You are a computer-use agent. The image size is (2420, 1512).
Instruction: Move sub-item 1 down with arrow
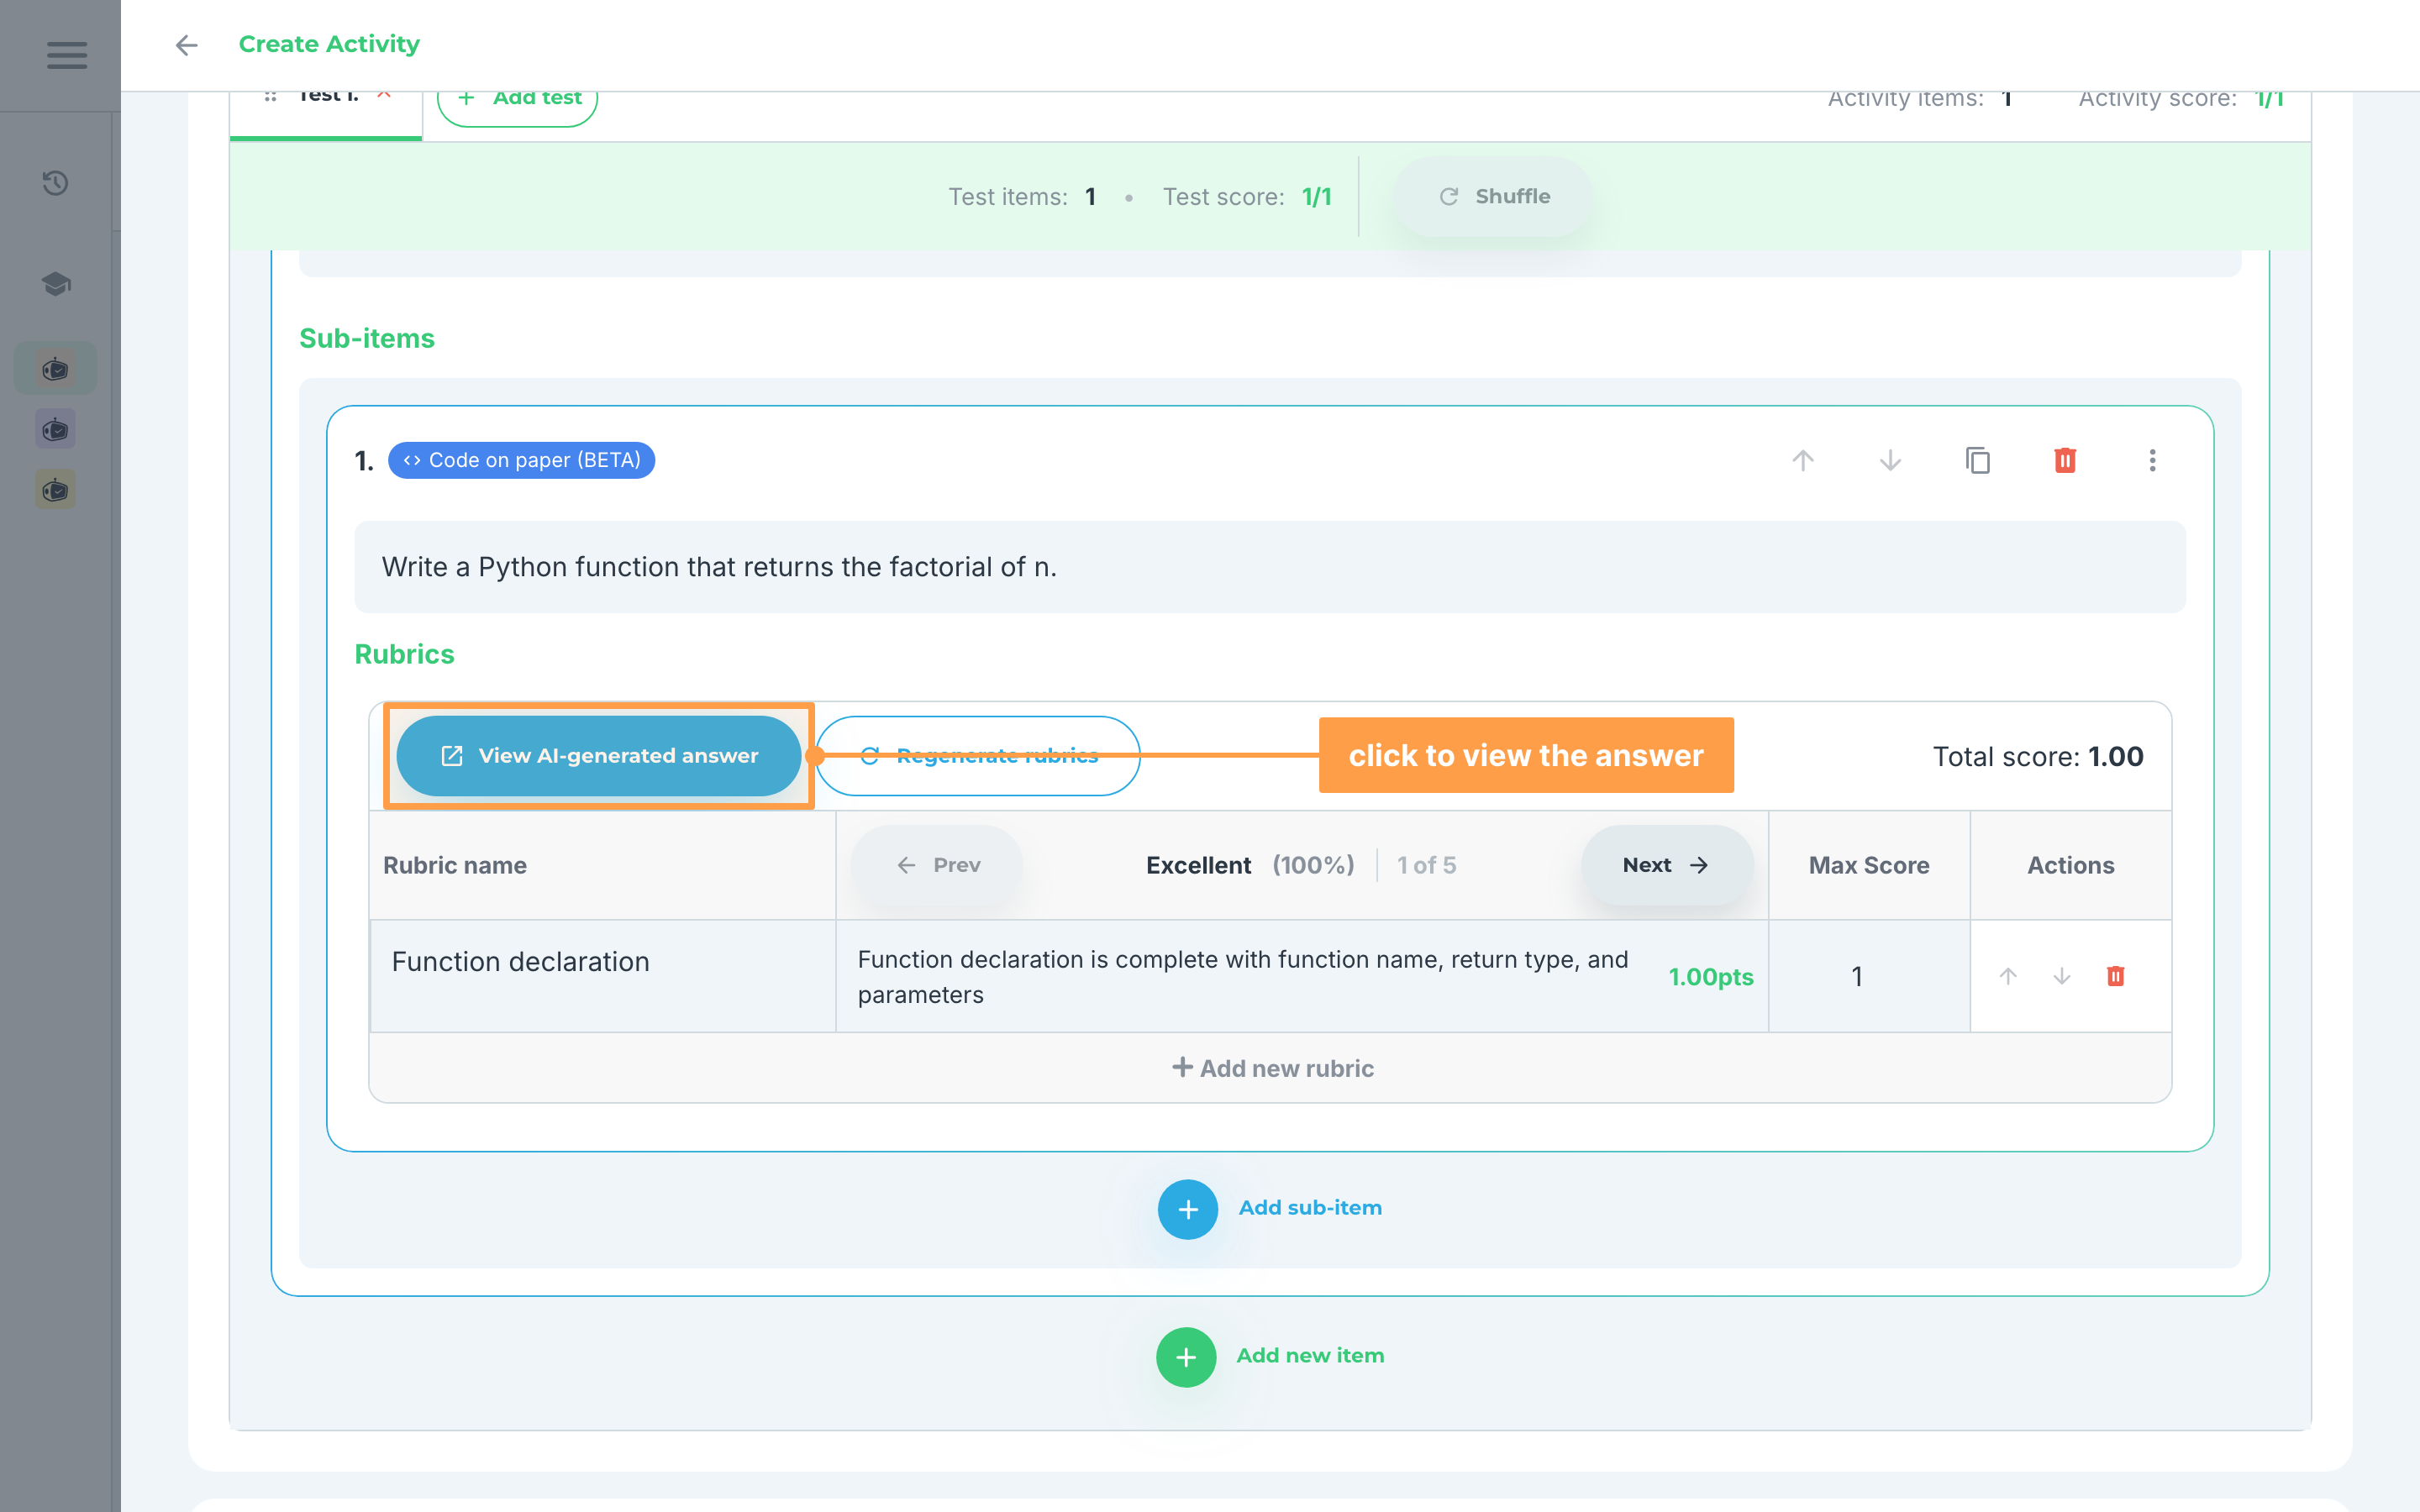click(1890, 460)
